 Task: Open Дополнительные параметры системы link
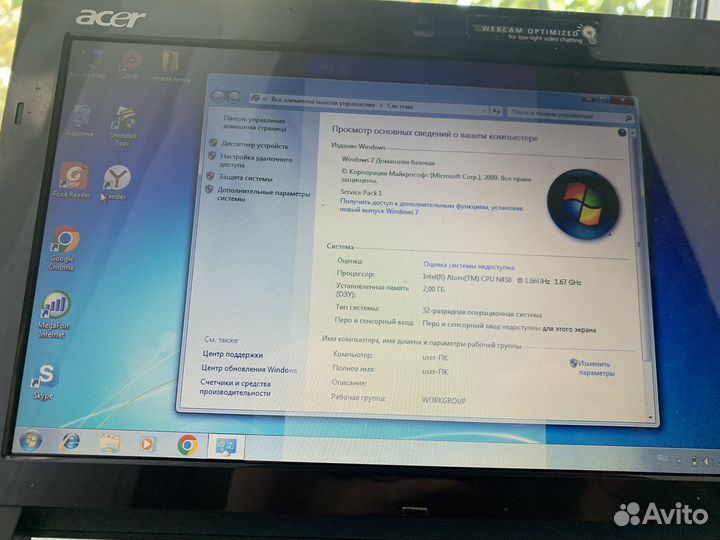263,195
